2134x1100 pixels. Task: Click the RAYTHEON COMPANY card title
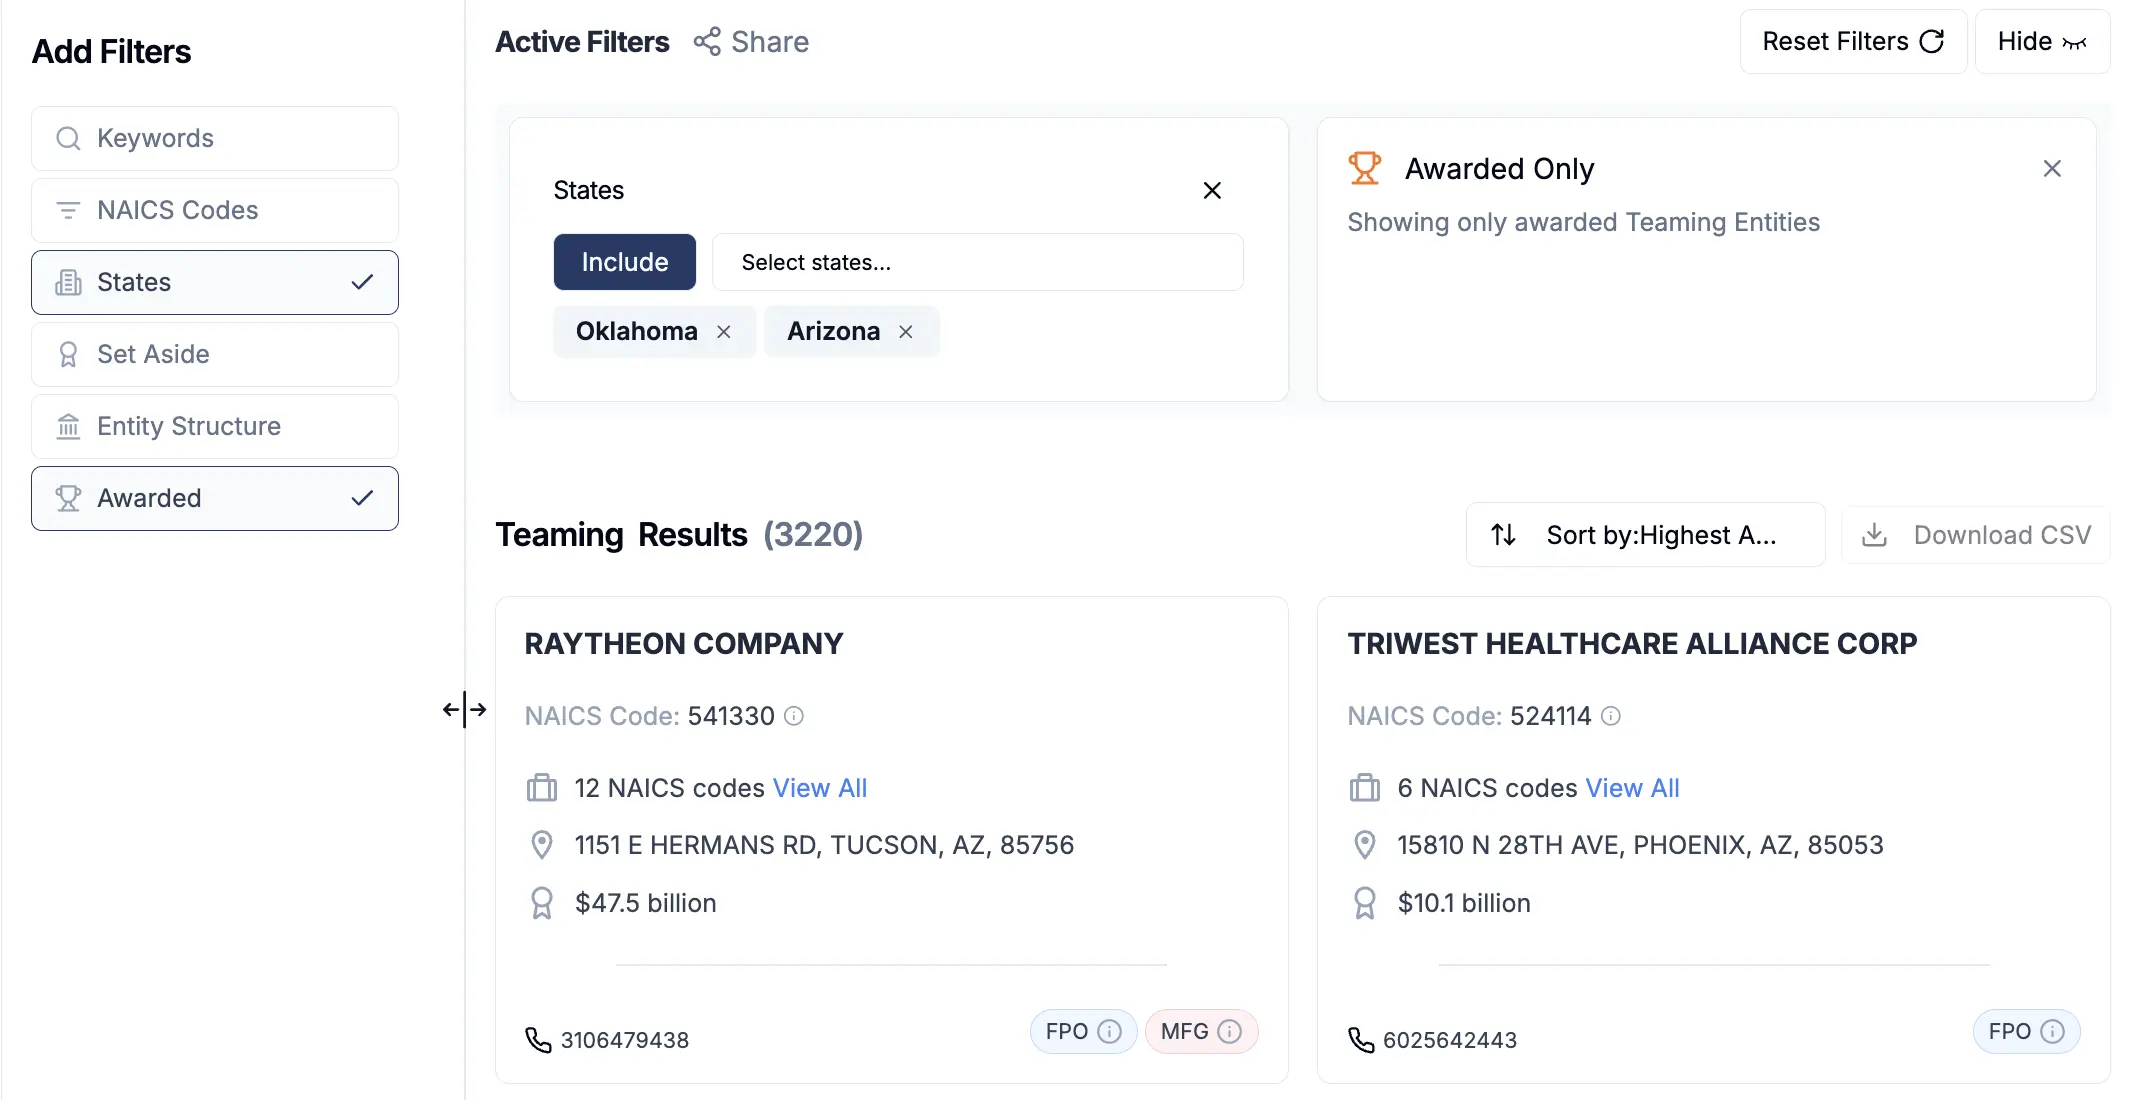(684, 644)
